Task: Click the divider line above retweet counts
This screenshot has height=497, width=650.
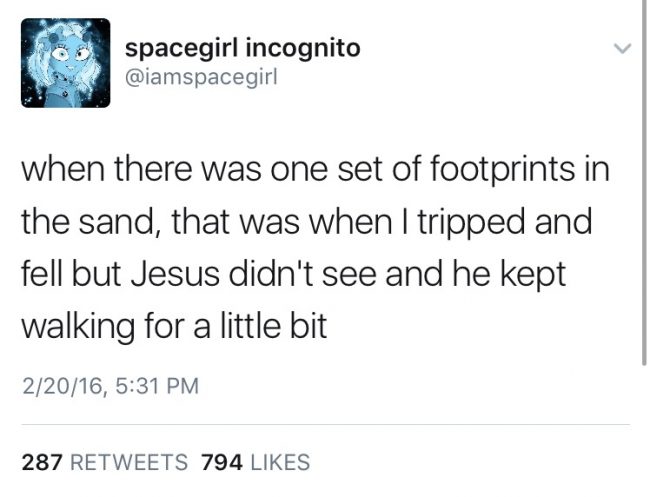Action: pos(325,424)
